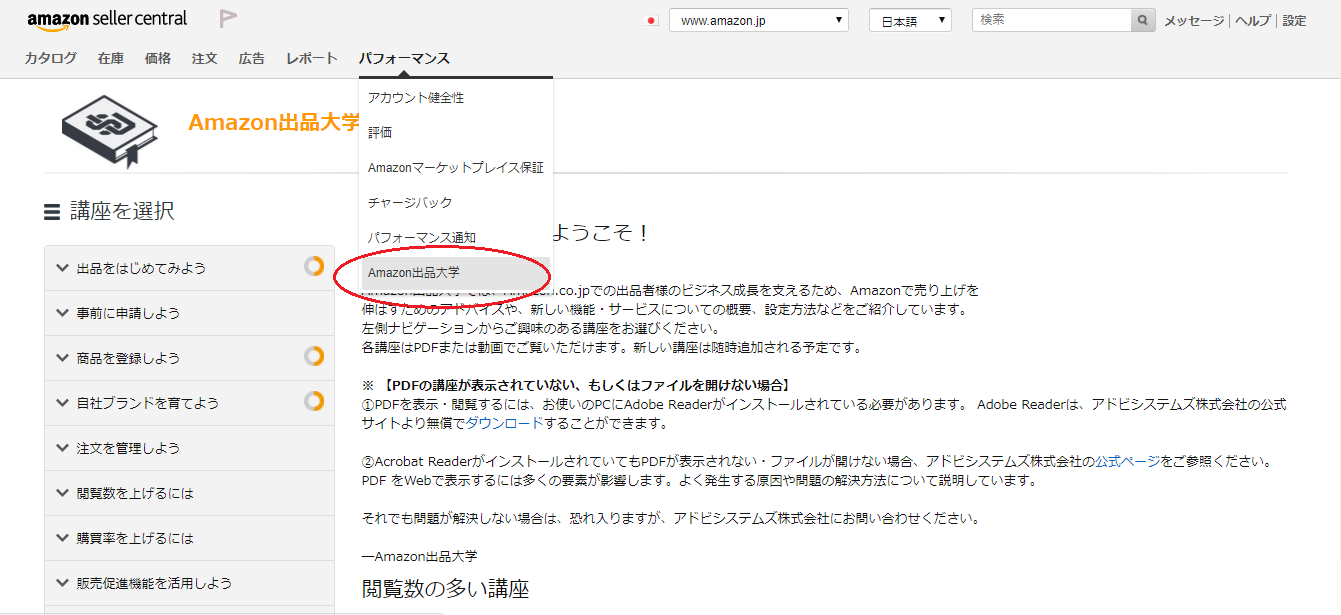Image resolution: width=1341 pixels, height=615 pixels.
Task: Select Amazonマーケットプレイス保証 menu entry
Action: click(455, 167)
